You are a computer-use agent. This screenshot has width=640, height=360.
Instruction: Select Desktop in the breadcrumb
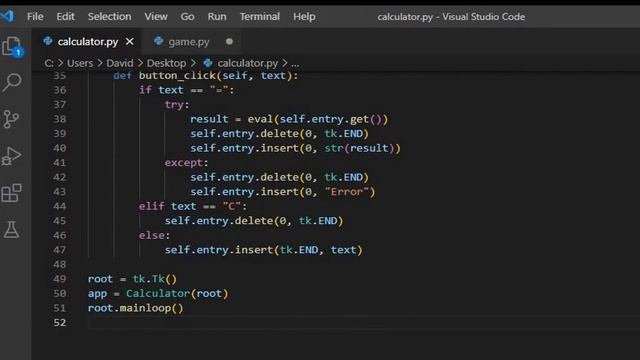point(166,63)
